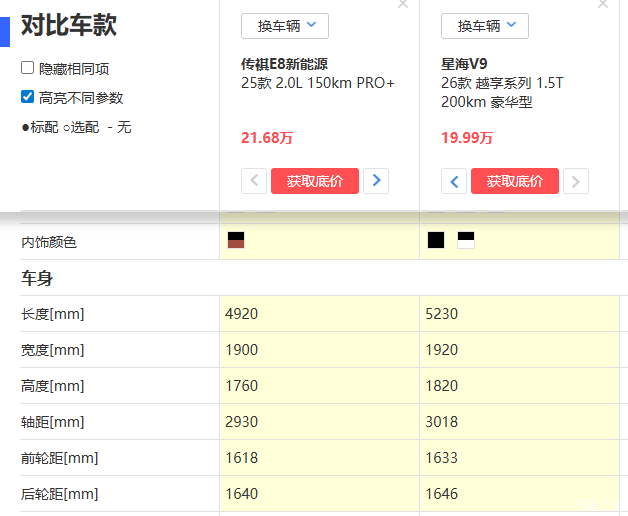Click 获取底价 for 传祺E8新能源

click(315, 181)
